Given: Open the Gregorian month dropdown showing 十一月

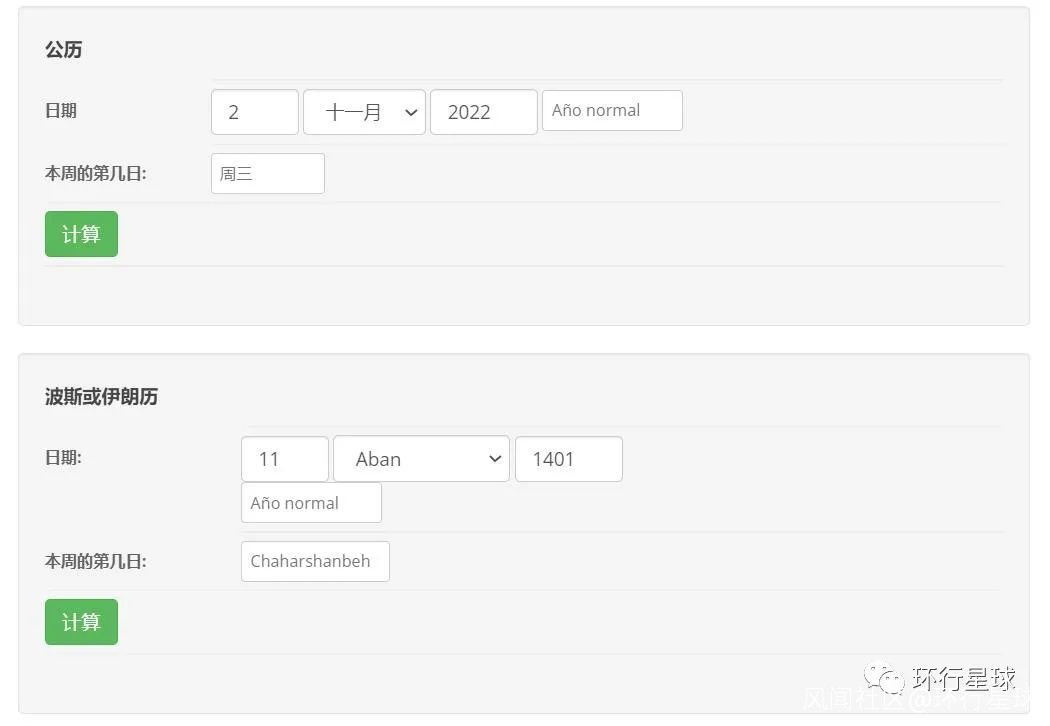Looking at the screenshot, I should tap(364, 112).
